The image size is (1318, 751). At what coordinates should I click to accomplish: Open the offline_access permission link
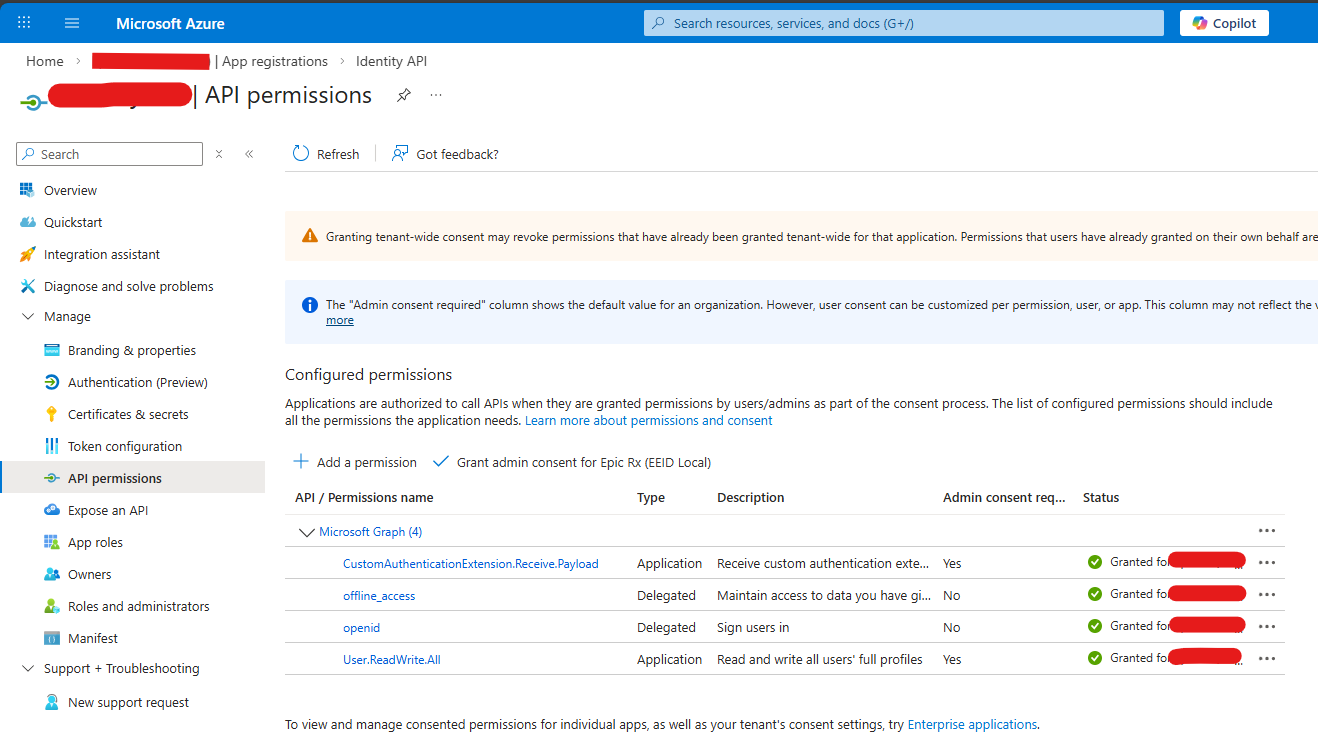point(379,596)
